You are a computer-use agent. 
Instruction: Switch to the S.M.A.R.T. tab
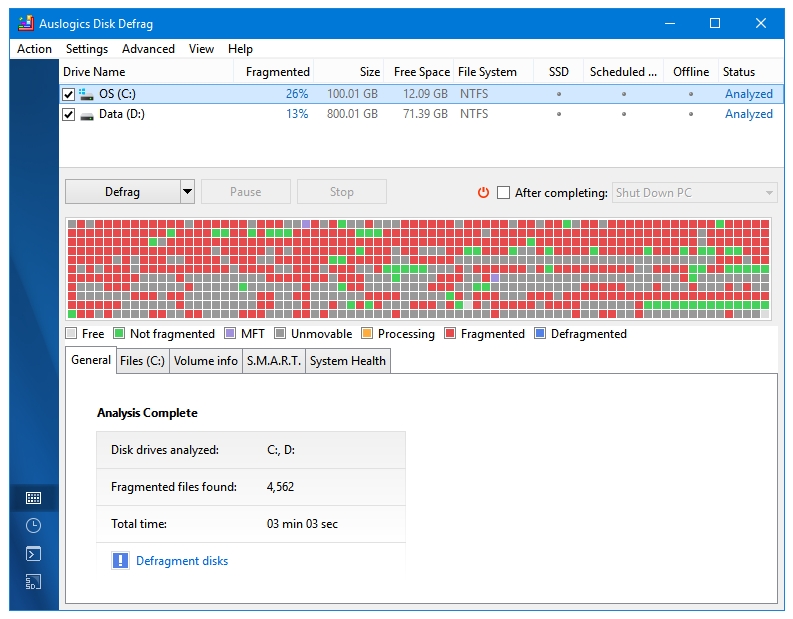(x=274, y=361)
